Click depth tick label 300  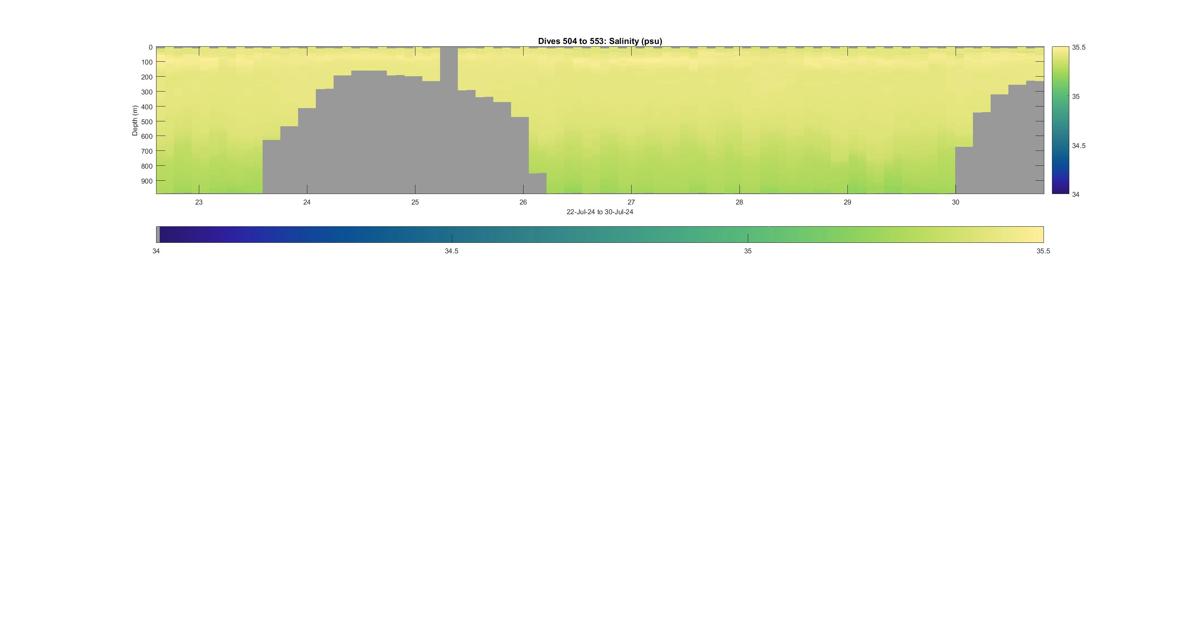(146, 92)
